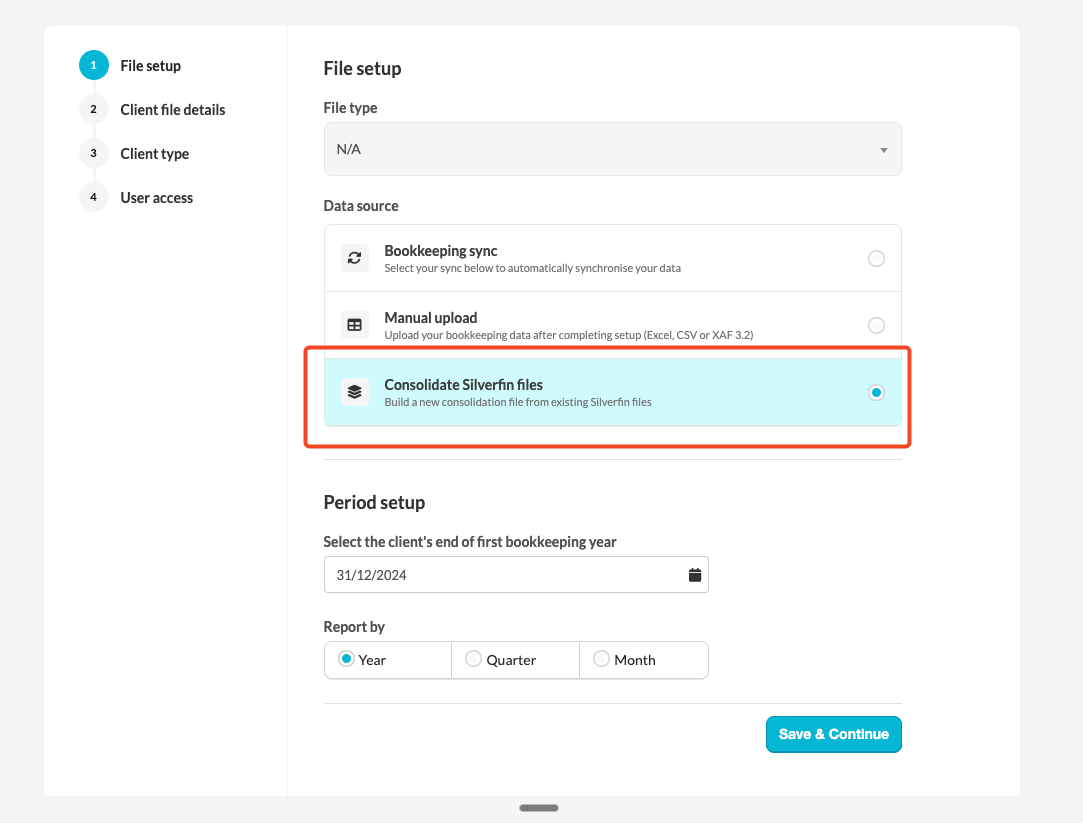The height and width of the screenshot is (823, 1083).
Task: Open the User access step
Action: [157, 198]
